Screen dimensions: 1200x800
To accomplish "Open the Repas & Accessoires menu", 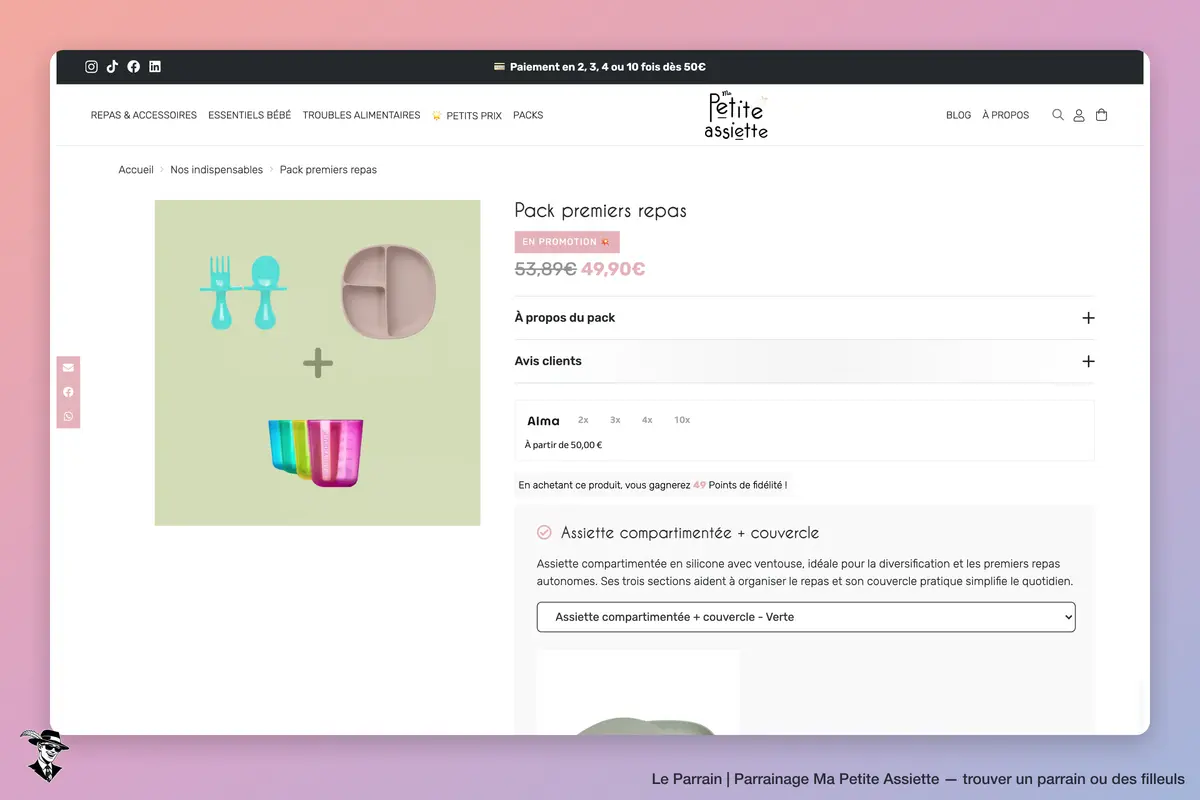I will [x=144, y=115].
